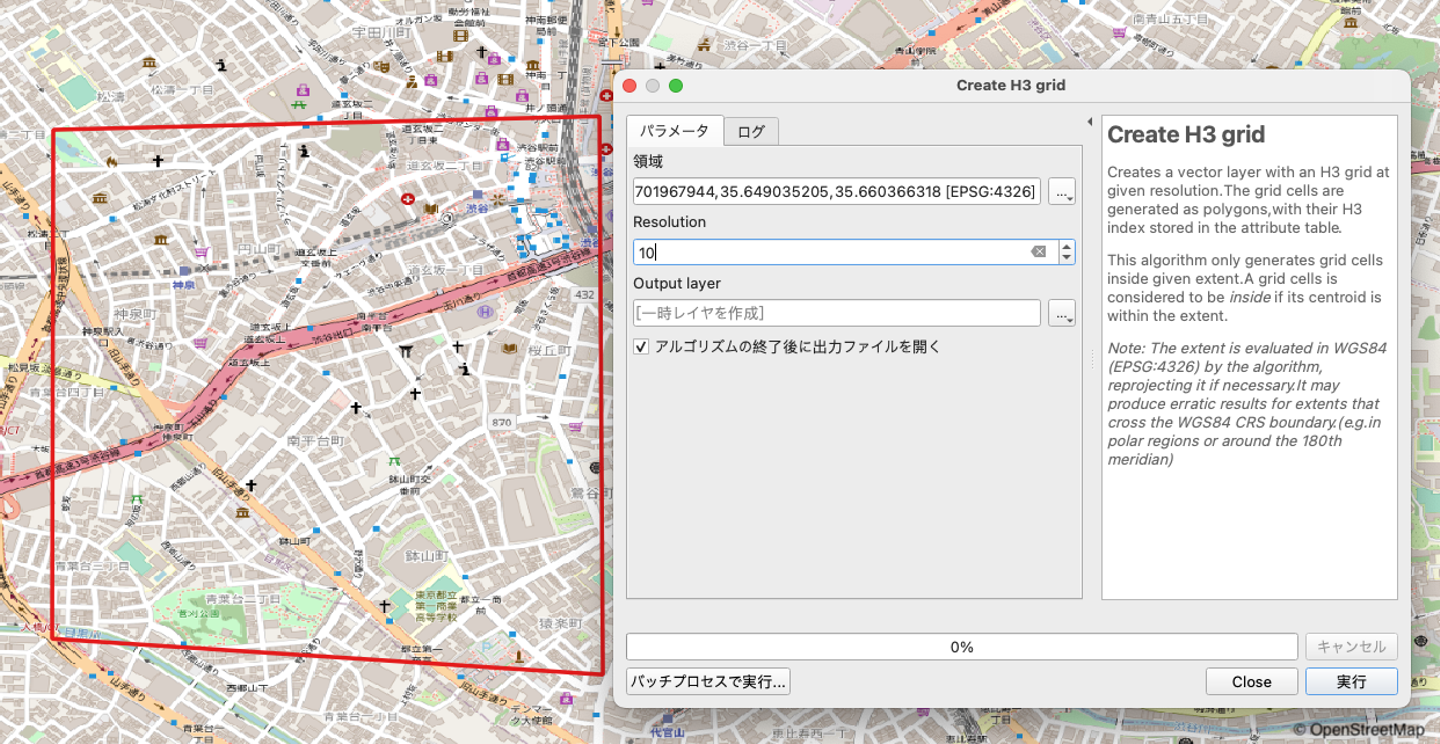Toggle open output file after algorithm checkbox
Viewport: 1440px width, 744px height.
(x=641, y=347)
